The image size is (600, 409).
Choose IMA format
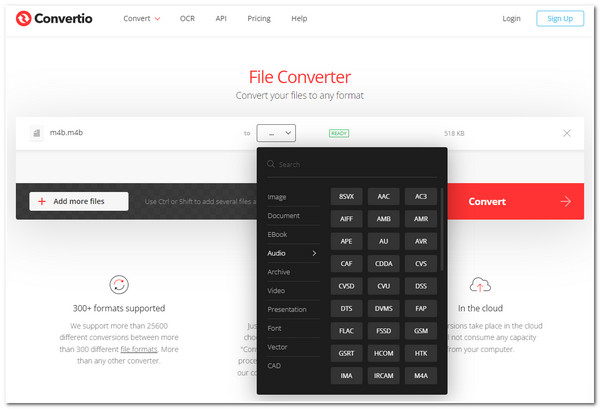(346, 376)
